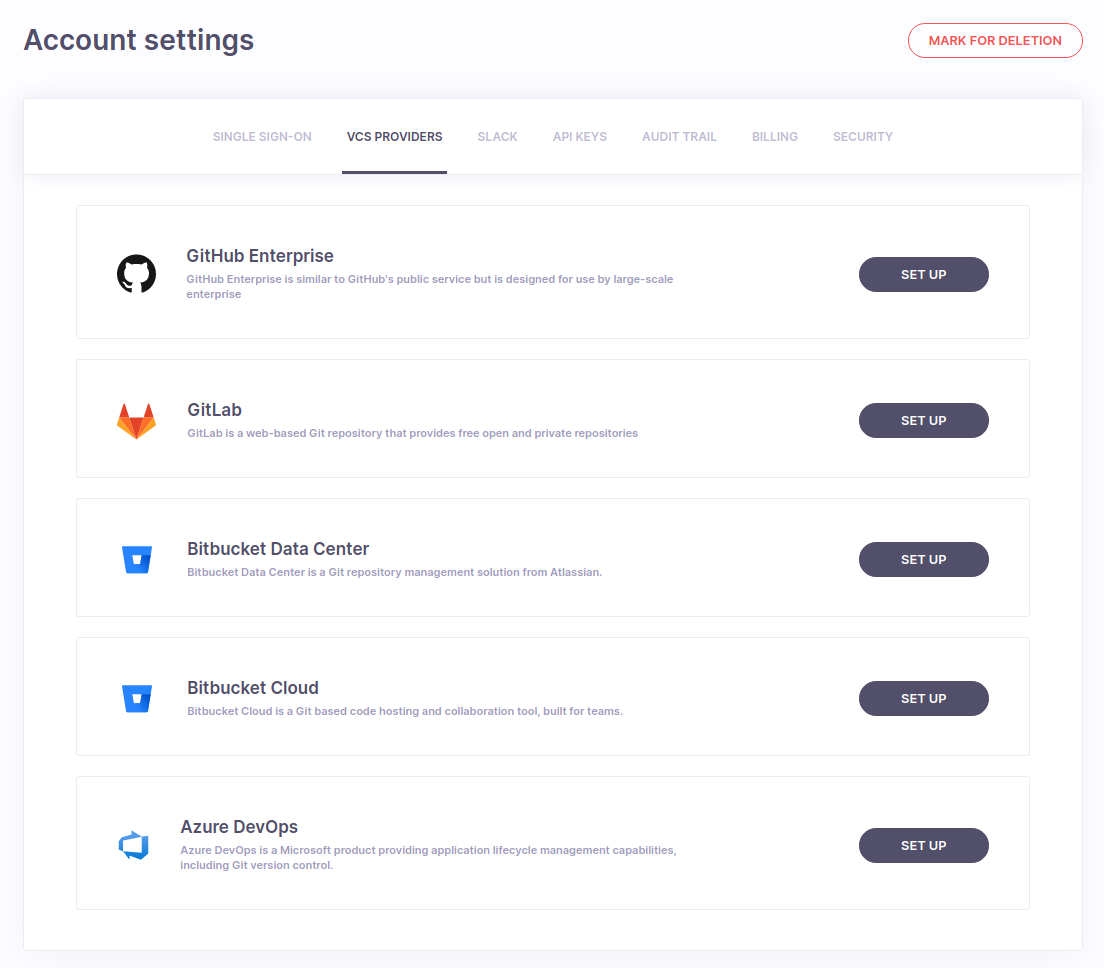Open the Single Sign-On tab
The height and width of the screenshot is (968, 1104).
[x=262, y=137]
